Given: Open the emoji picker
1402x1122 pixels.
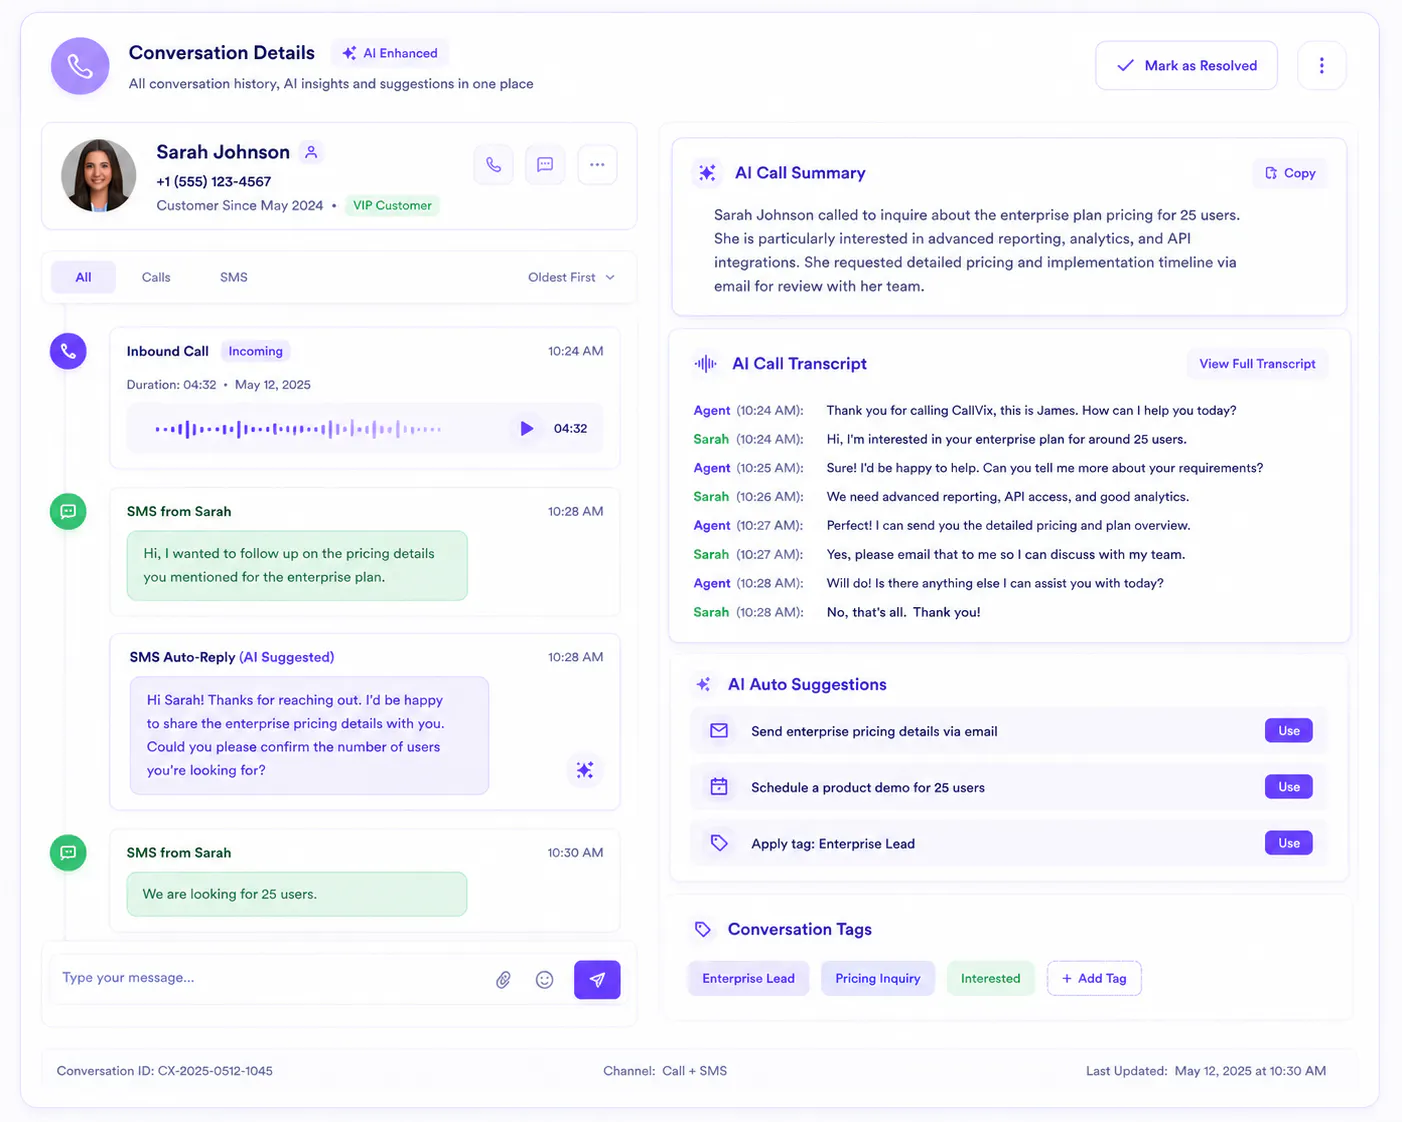Looking at the screenshot, I should coord(544,980).
